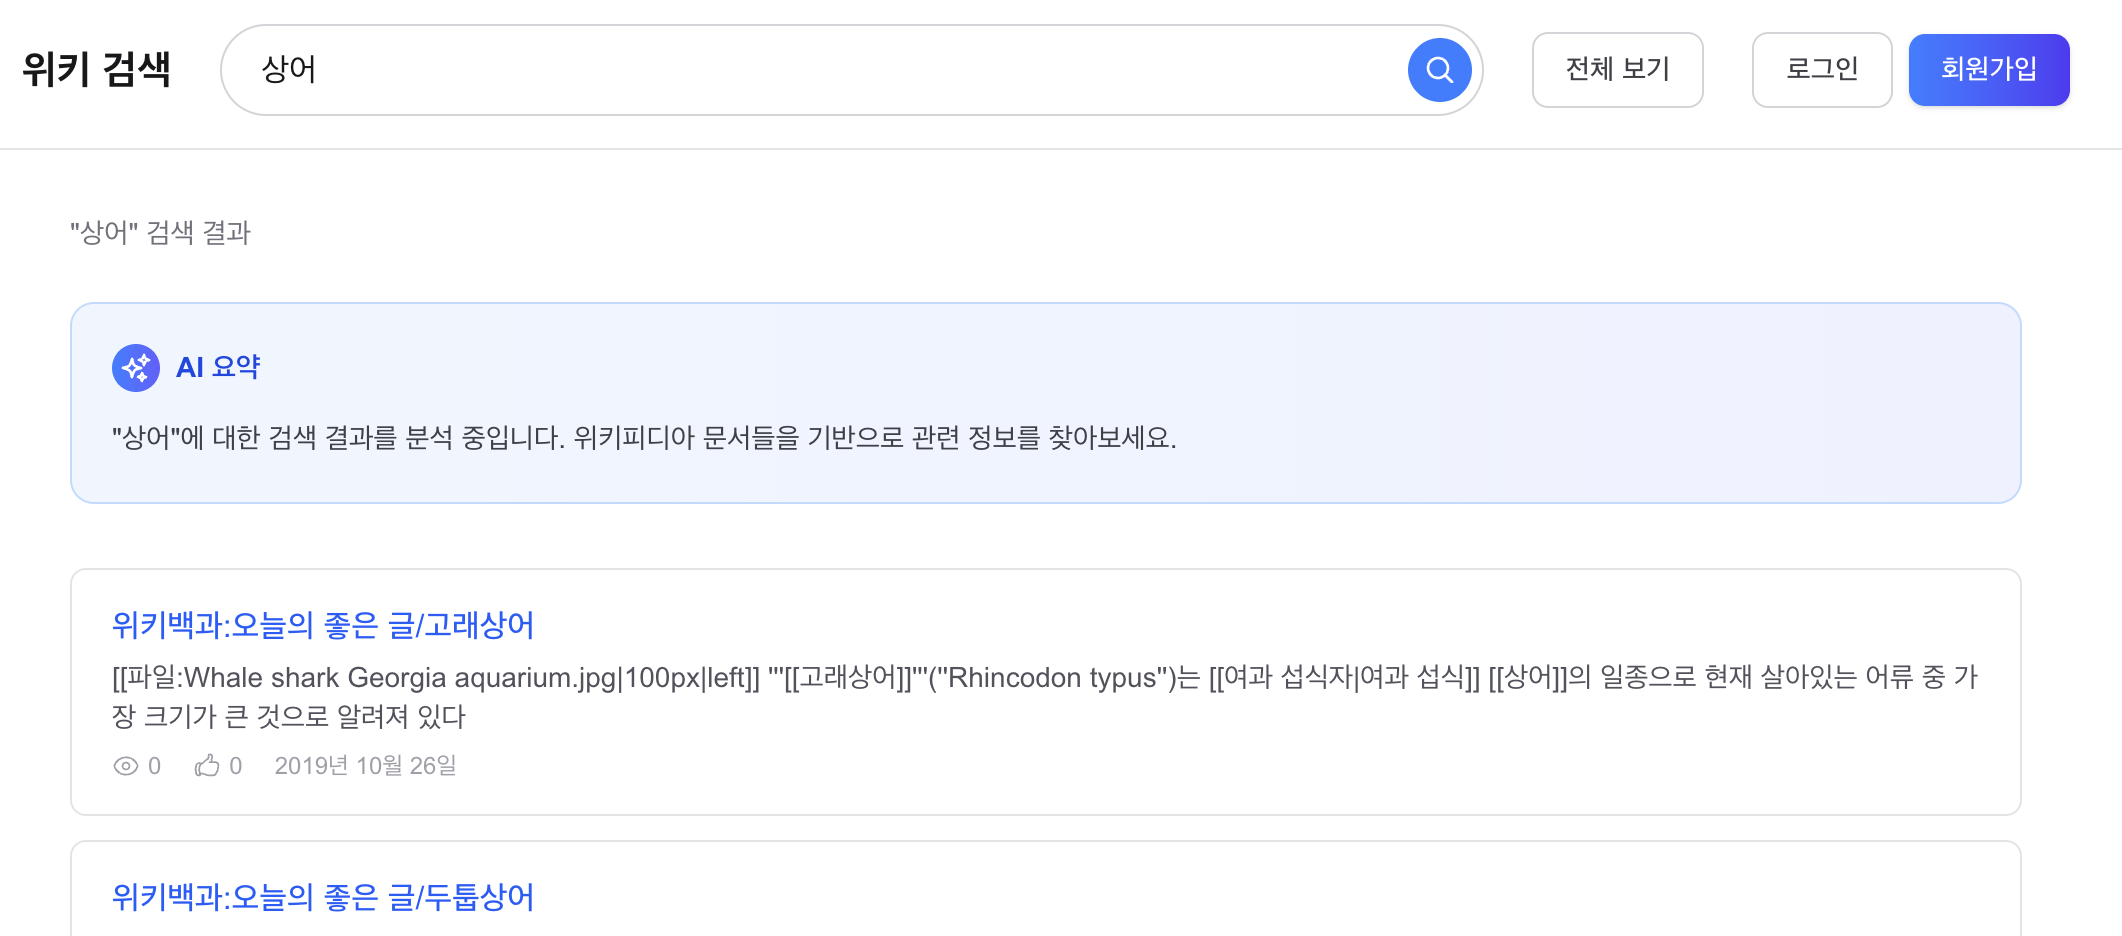Screen dimensions: 2122x936
Task: Click the 로그인 button
Action: pyautogui.click(x=1821, y=69)
